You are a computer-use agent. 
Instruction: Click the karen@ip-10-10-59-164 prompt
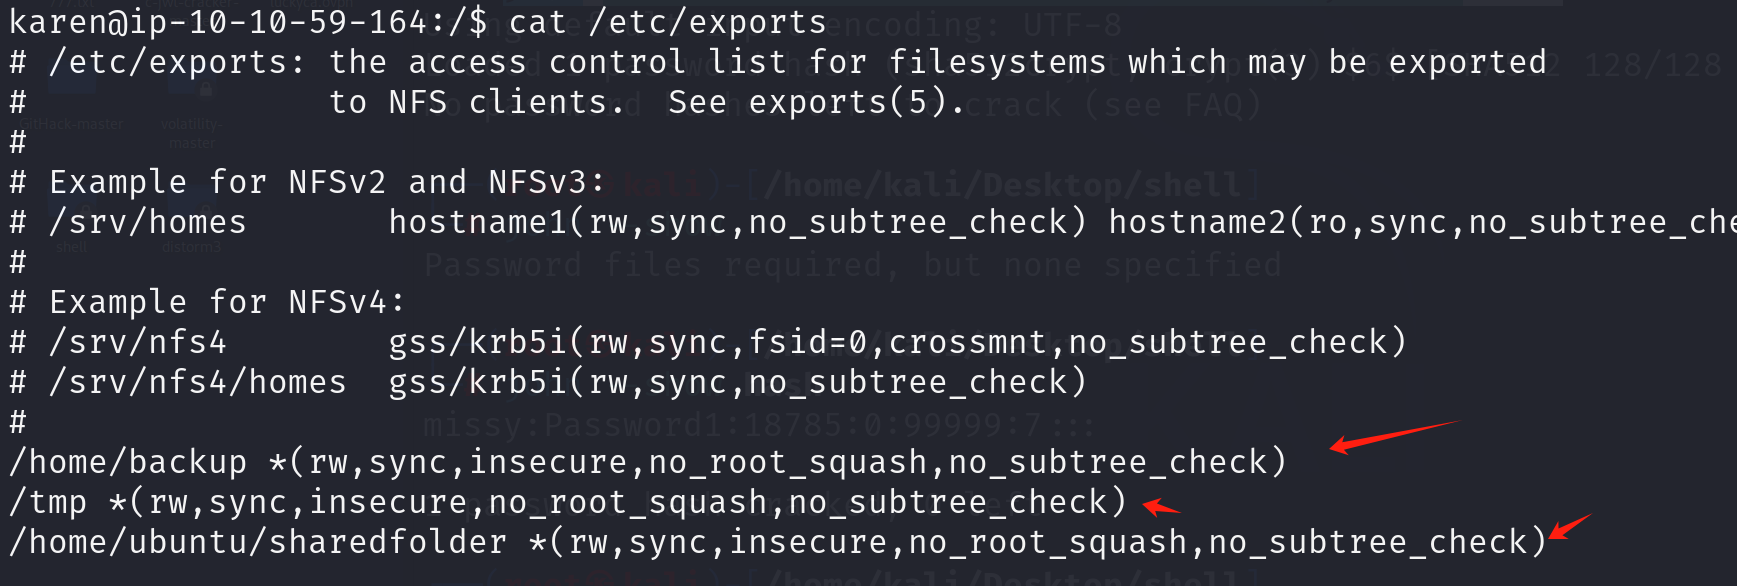pos(238,22)
